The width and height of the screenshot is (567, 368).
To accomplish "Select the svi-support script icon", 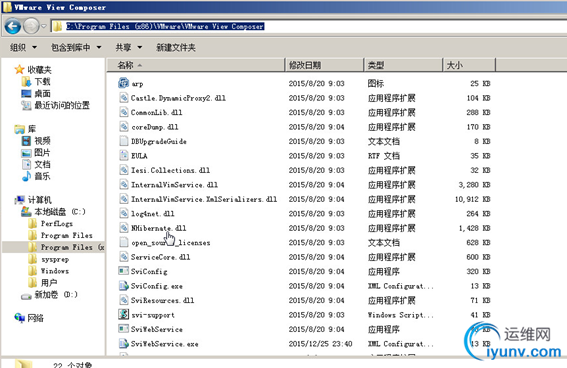I will point(124,314).
